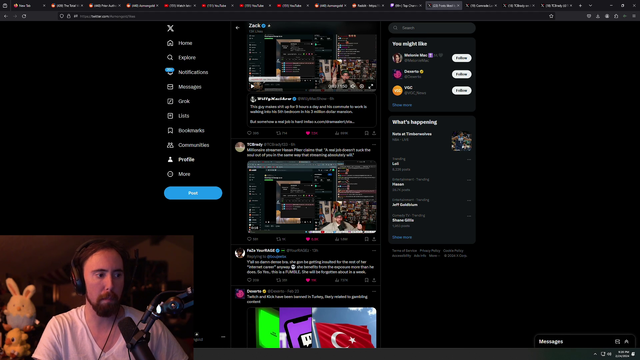Expand the top video to fullscreen

[x=371, y=86]
